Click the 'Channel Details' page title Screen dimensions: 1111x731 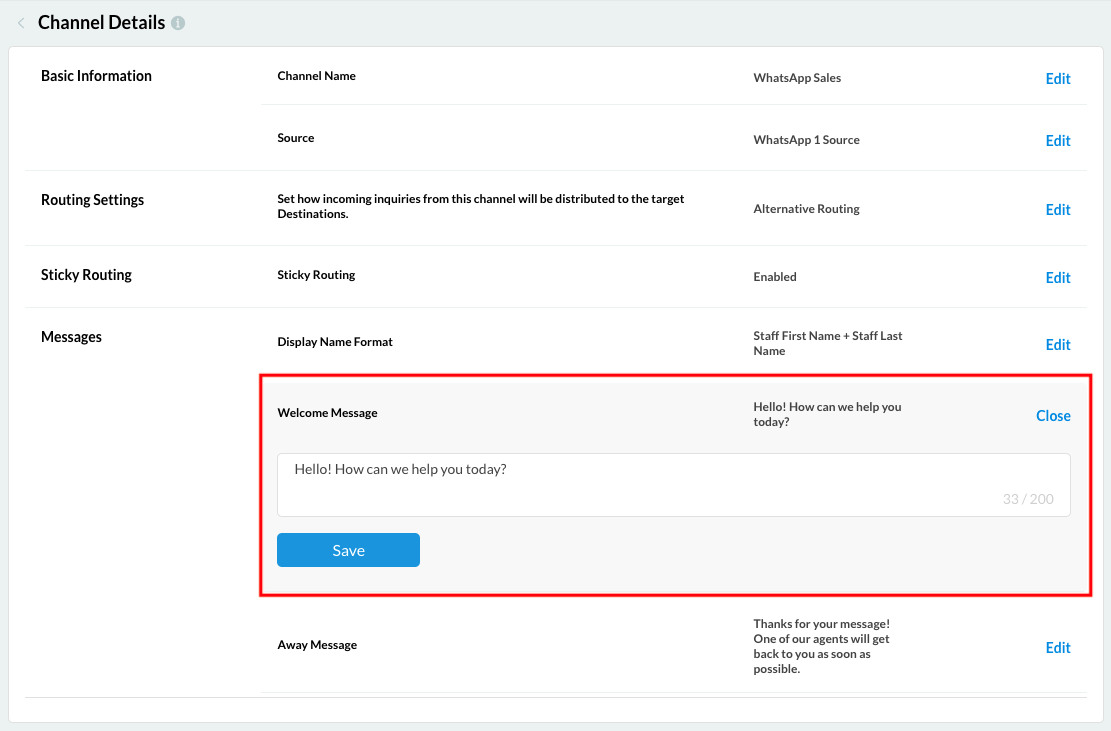[101, 23]
